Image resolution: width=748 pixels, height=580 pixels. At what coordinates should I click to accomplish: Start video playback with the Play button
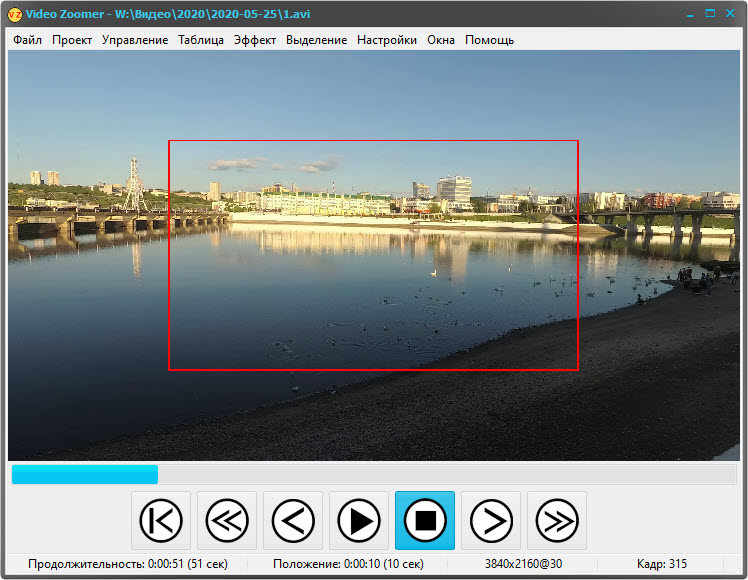click(x=359, y=520)
